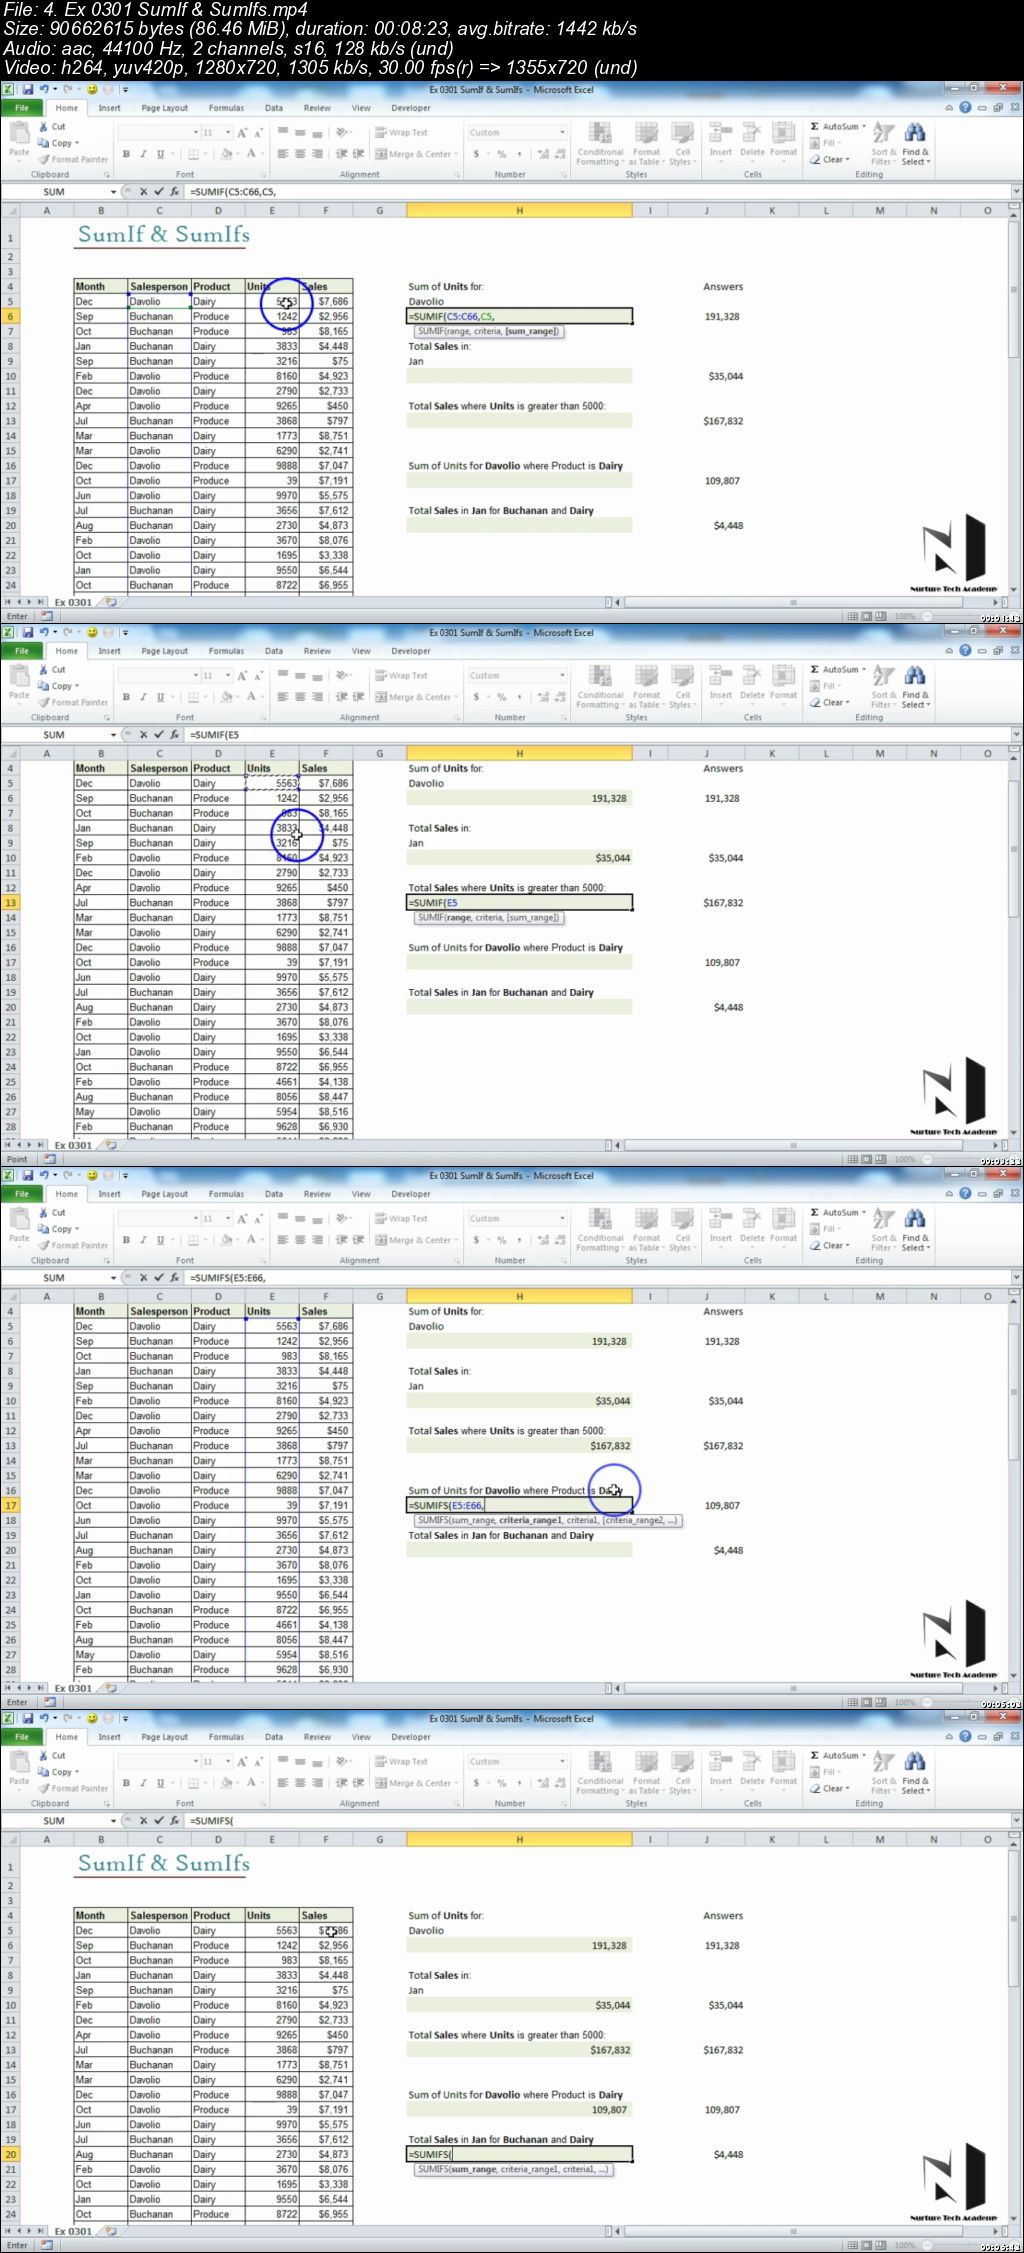Click Increase Decimal in the third Excel window
The image size is (1024, 2253).
541,1240
